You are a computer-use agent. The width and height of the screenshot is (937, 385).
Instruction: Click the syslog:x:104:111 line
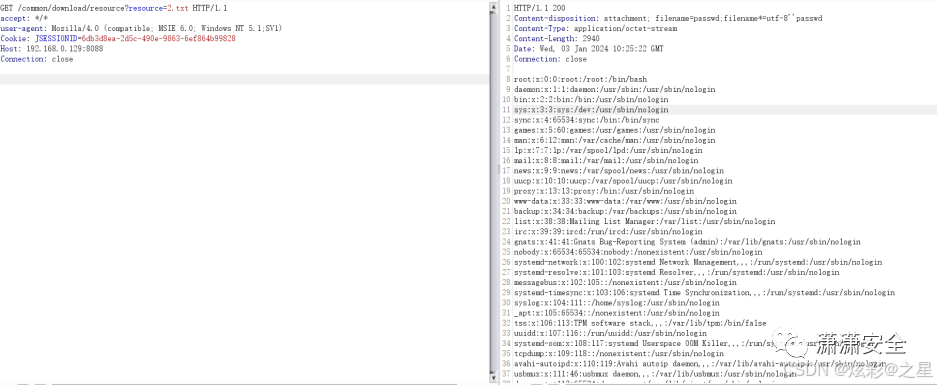(x=617, y=303)
